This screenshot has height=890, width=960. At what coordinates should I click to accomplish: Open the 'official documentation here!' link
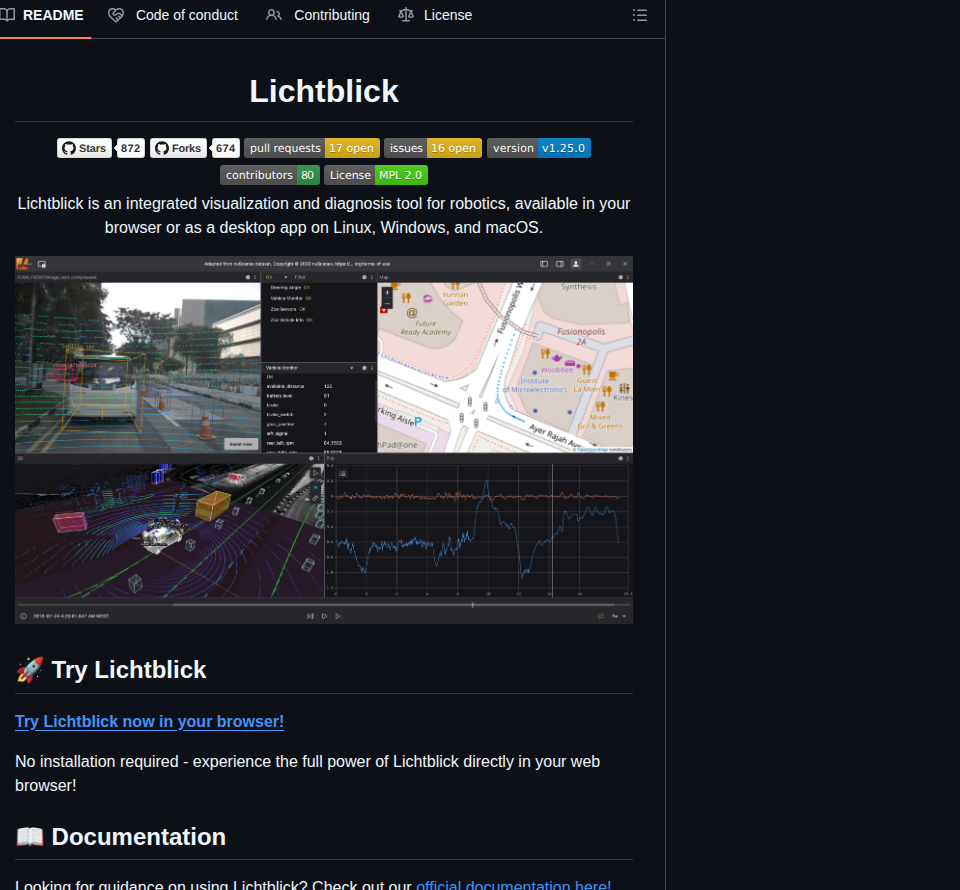click(x=514, y=884)
